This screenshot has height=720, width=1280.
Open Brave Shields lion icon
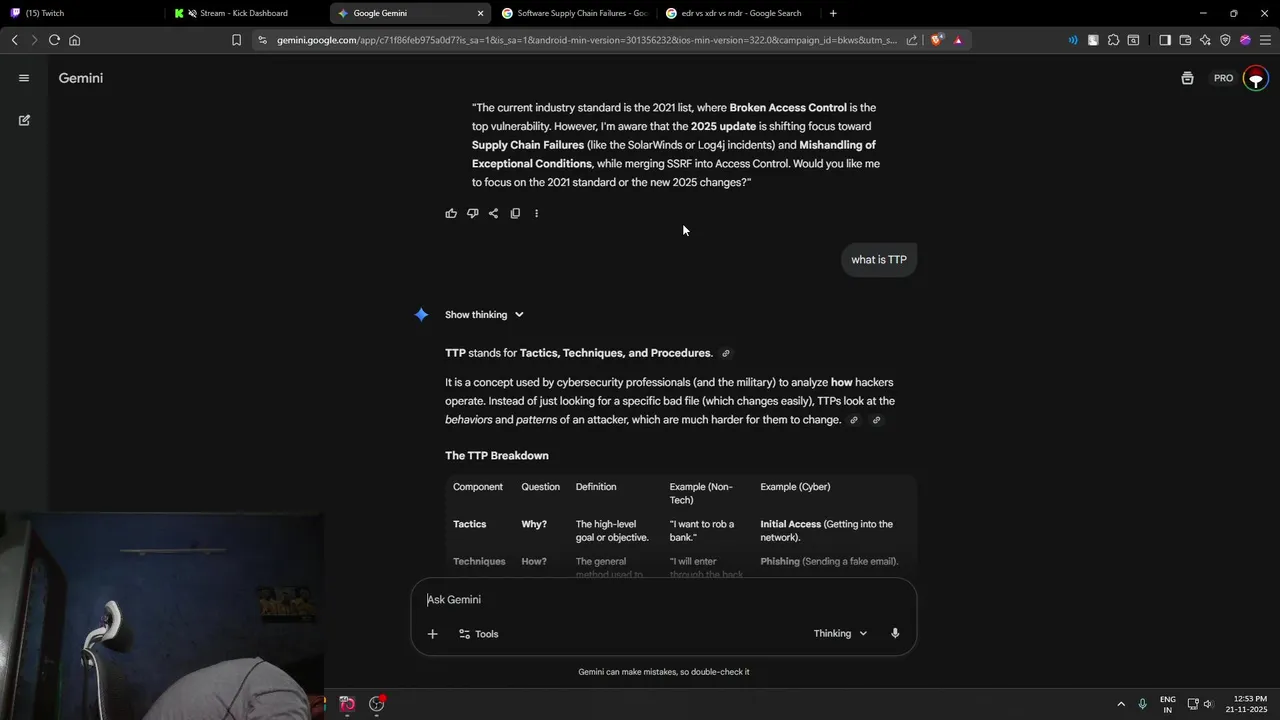(936, 40)
